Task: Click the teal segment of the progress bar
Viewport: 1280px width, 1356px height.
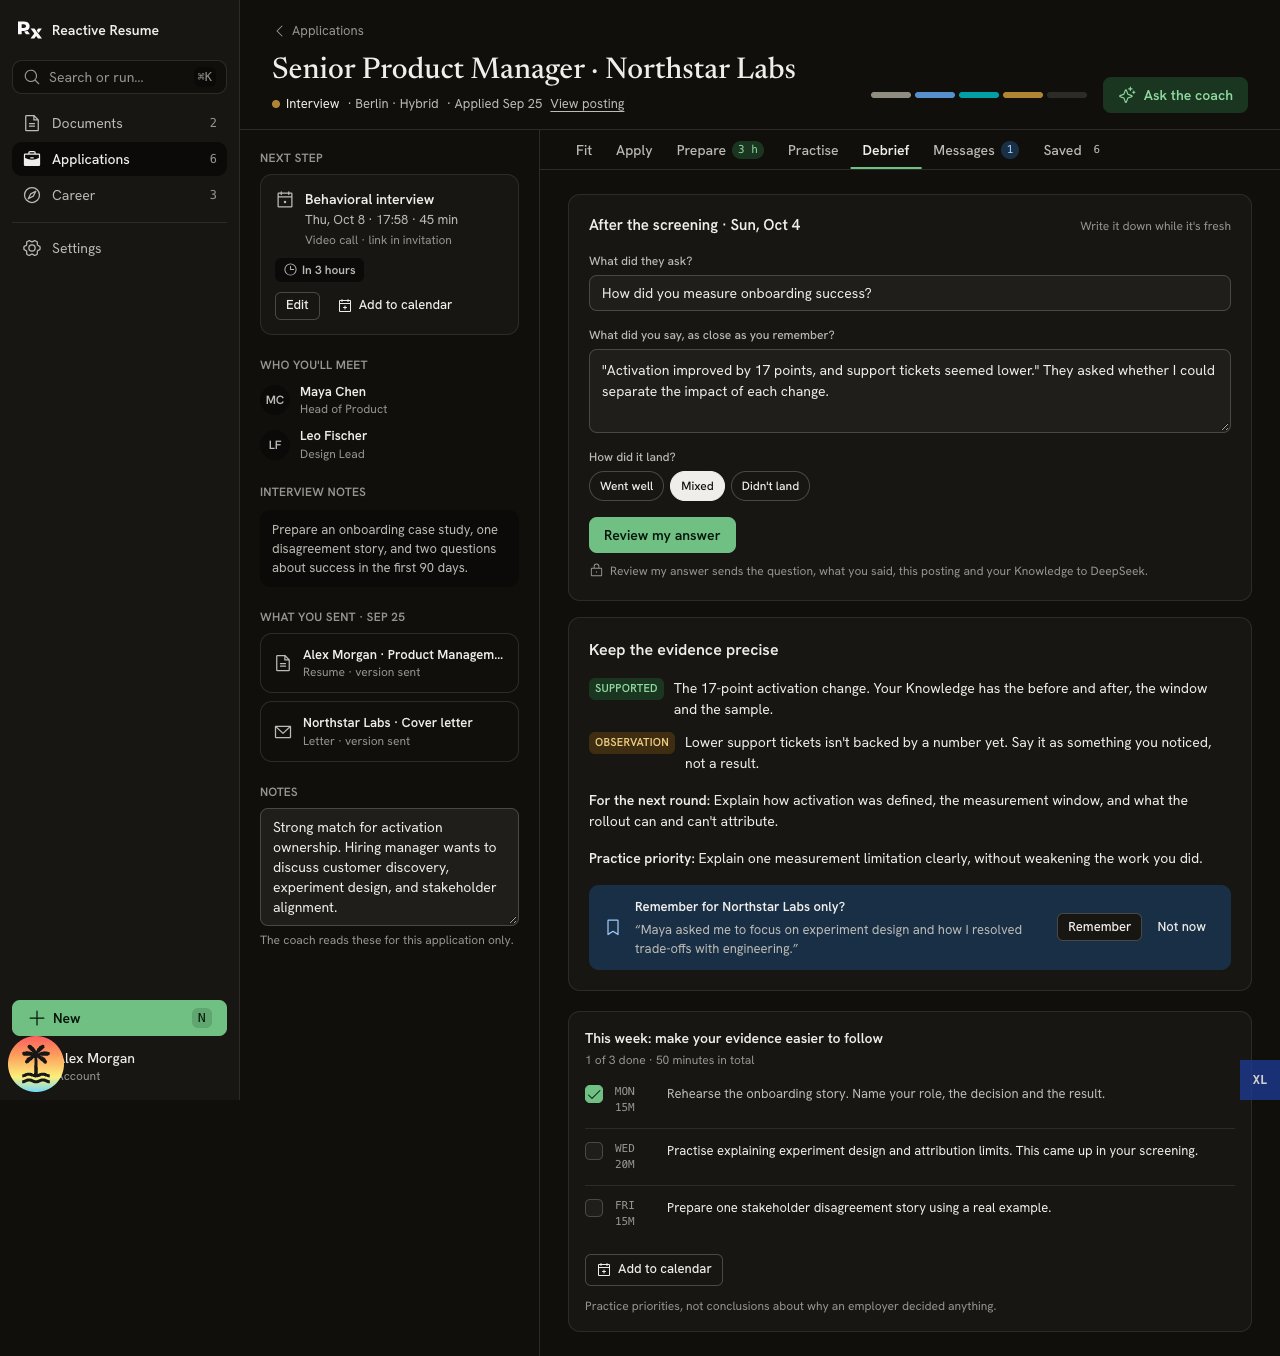Action: (x=979, y=95)
